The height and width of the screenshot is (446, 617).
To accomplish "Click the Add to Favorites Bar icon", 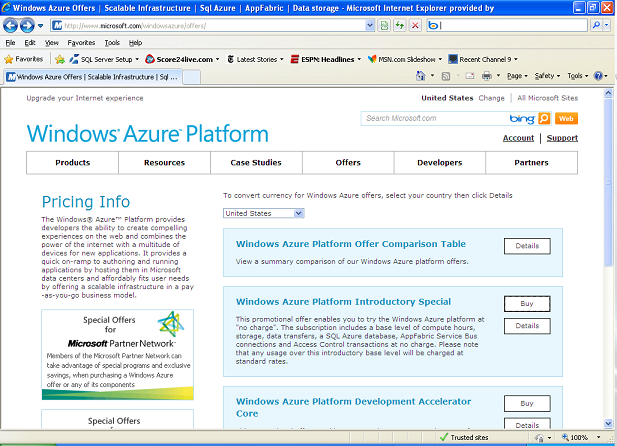I will [x=60, y=59].
